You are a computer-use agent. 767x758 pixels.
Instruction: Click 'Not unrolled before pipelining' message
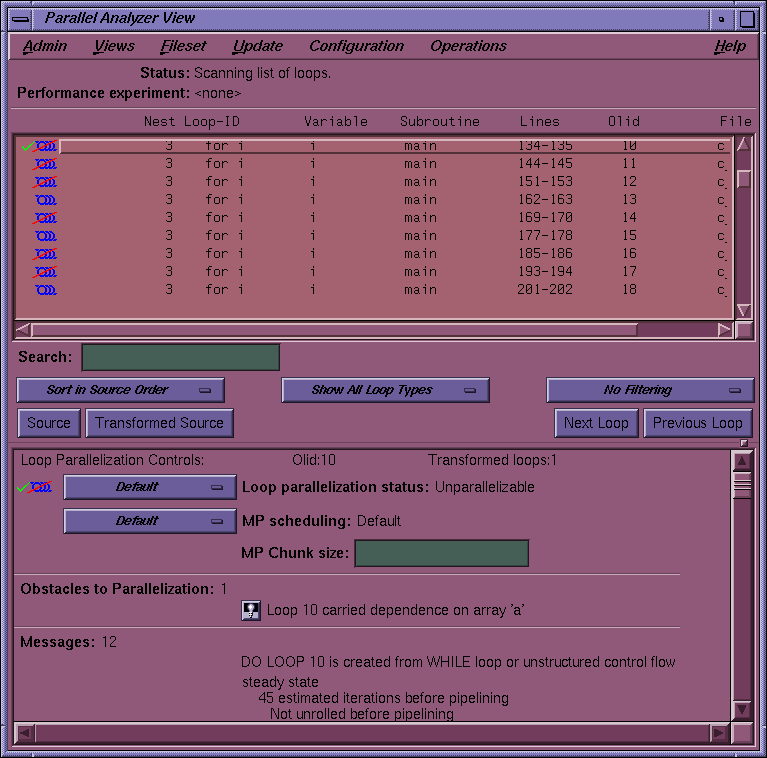[x=362, y=714]
